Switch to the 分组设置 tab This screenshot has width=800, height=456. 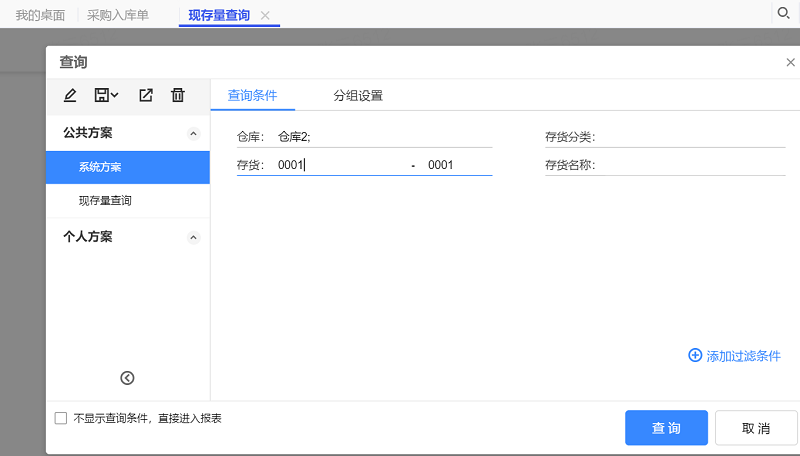point(358,96)
